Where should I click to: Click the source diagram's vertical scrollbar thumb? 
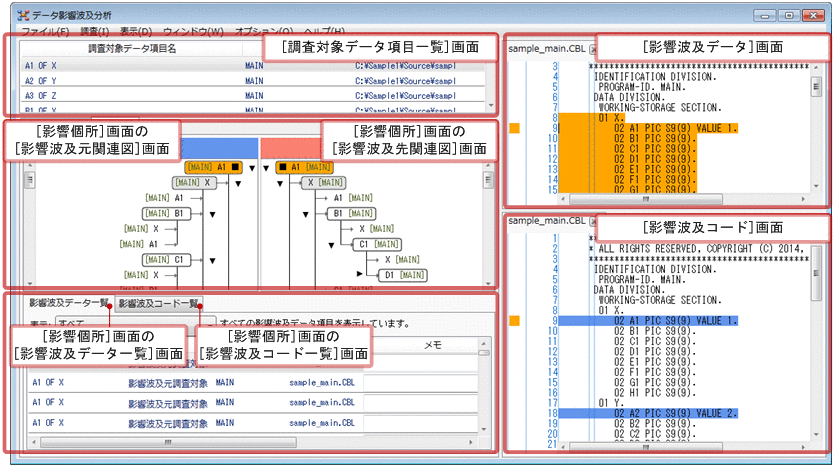tap(30, 180)
